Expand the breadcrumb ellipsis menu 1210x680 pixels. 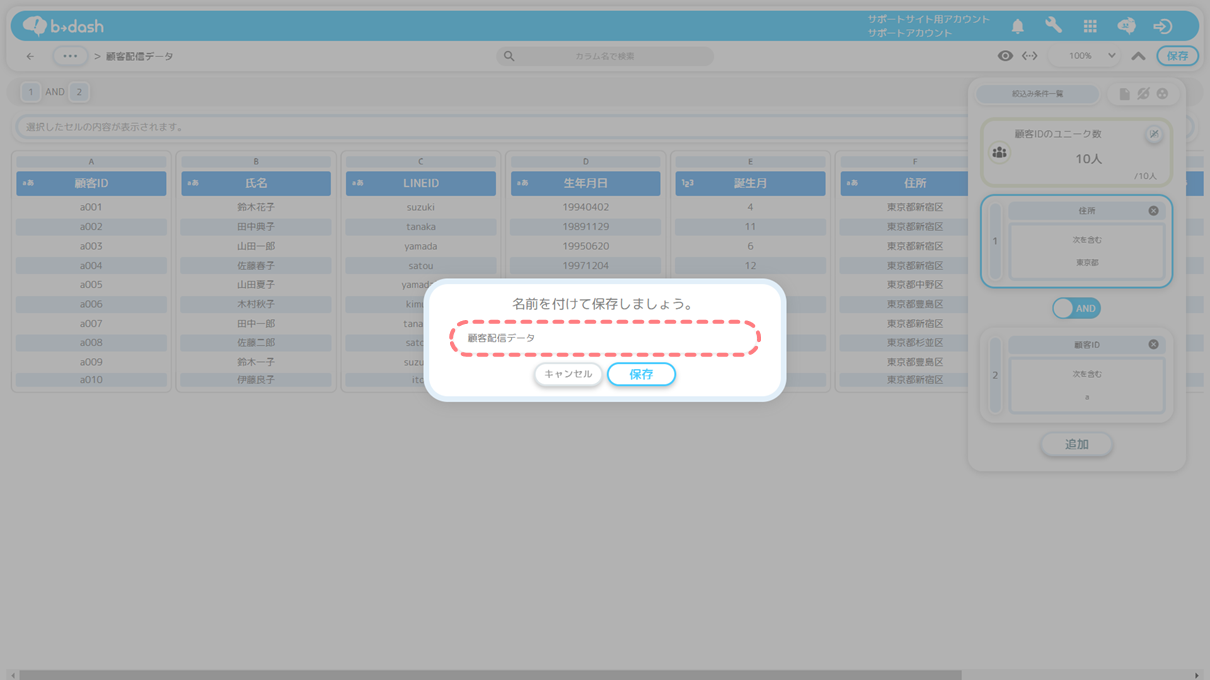click(69, 57)
